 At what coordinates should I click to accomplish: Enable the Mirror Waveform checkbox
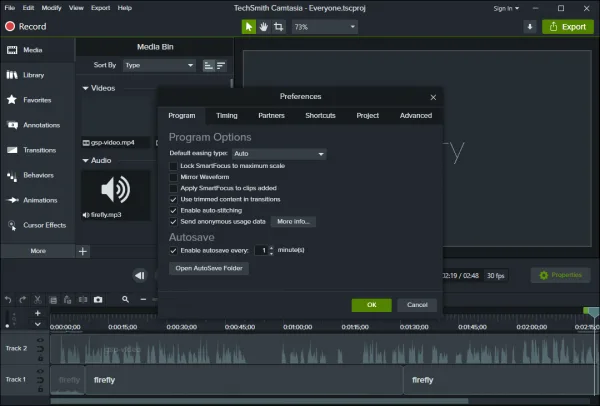(173, 177)
